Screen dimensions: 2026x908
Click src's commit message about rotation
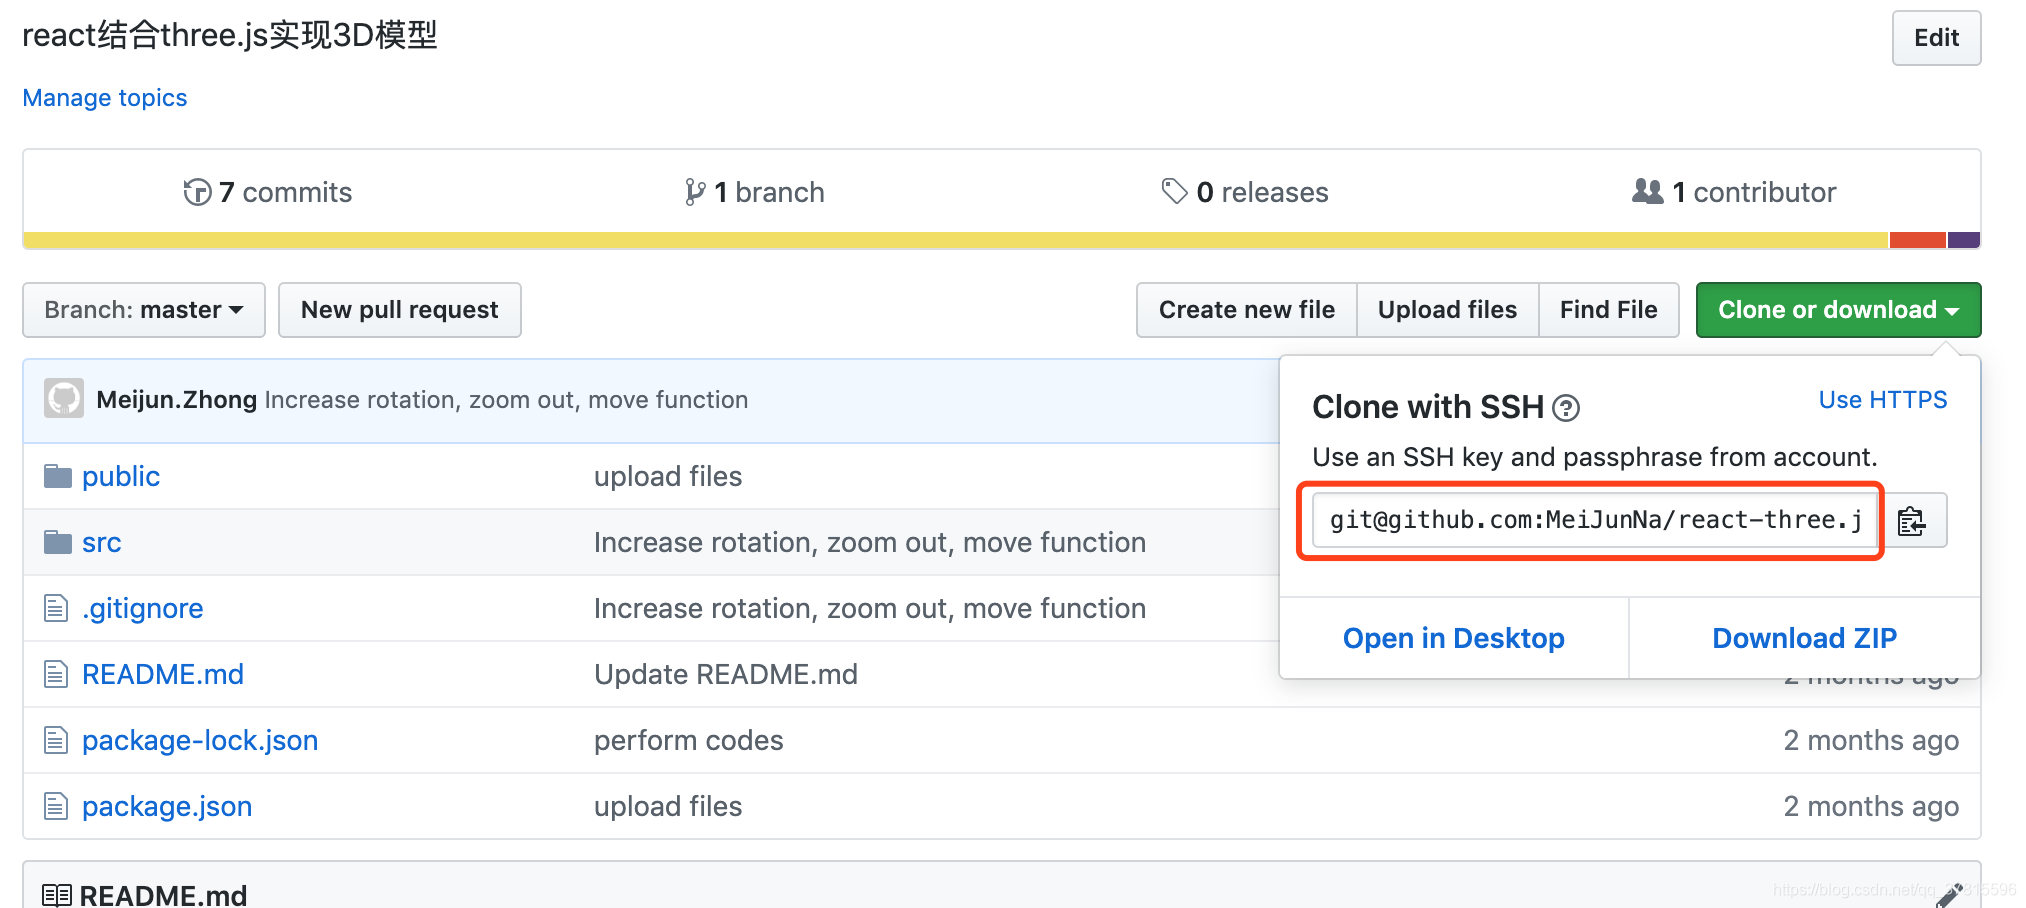(870, 542)
